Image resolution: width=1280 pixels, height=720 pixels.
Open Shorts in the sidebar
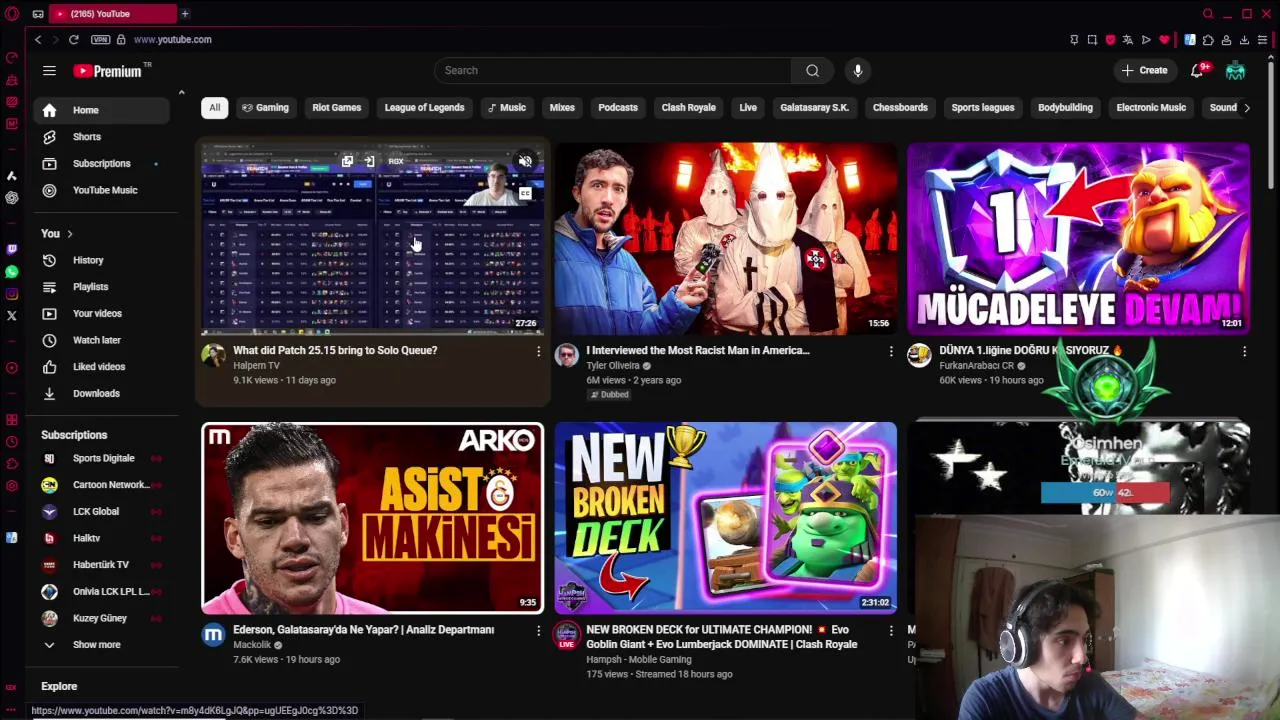102,137
